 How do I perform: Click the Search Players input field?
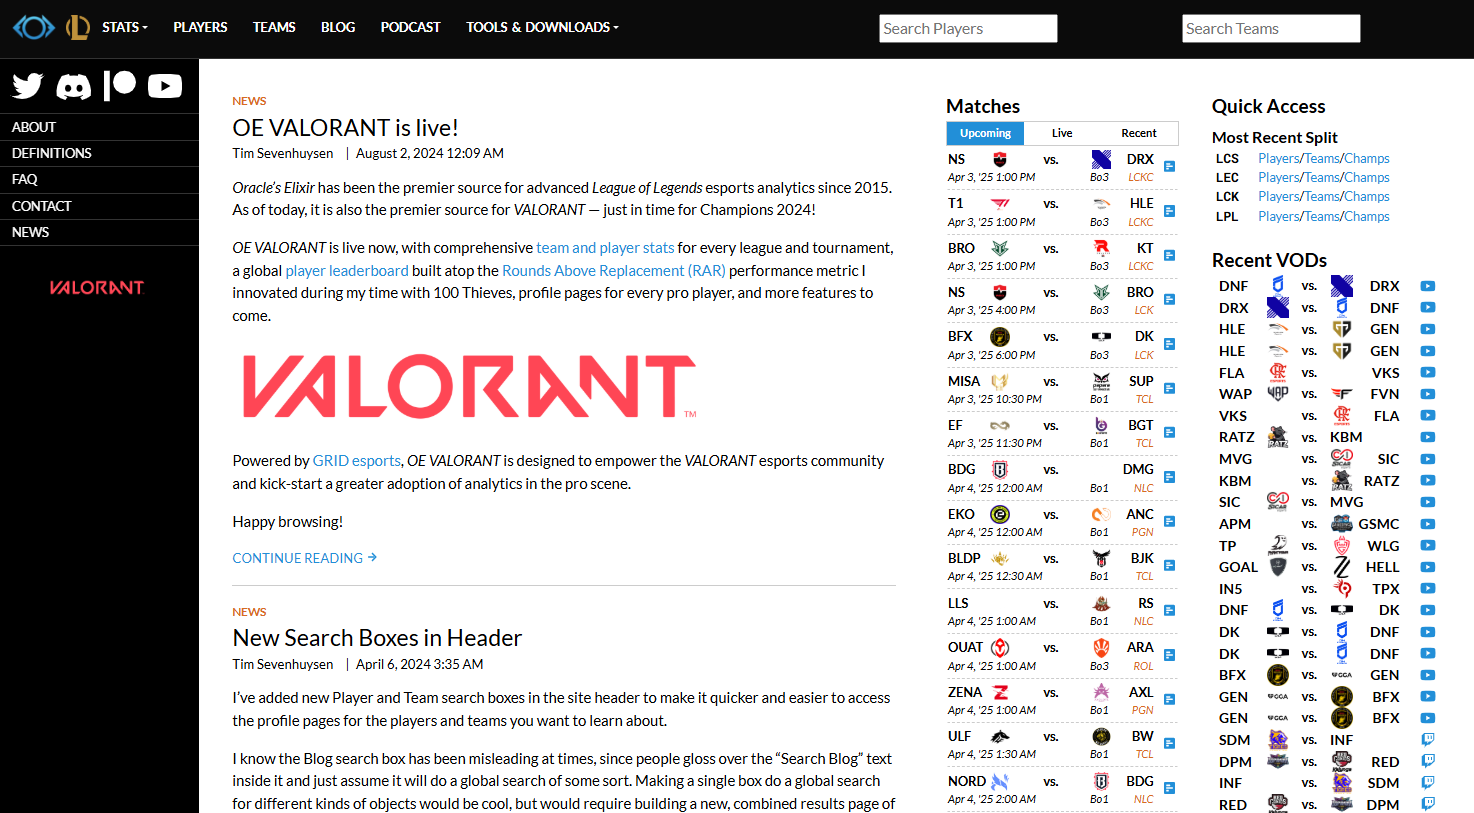click(967, 29)
